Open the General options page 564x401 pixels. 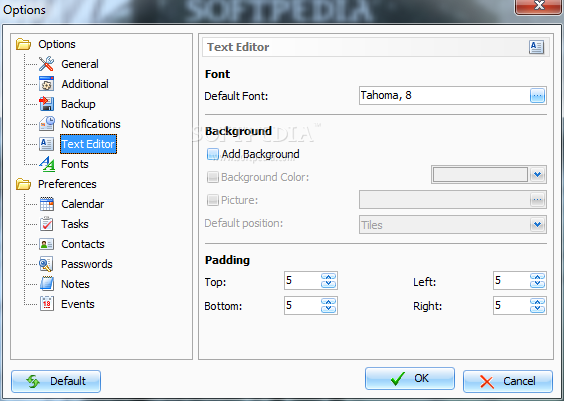pos(79,64)
